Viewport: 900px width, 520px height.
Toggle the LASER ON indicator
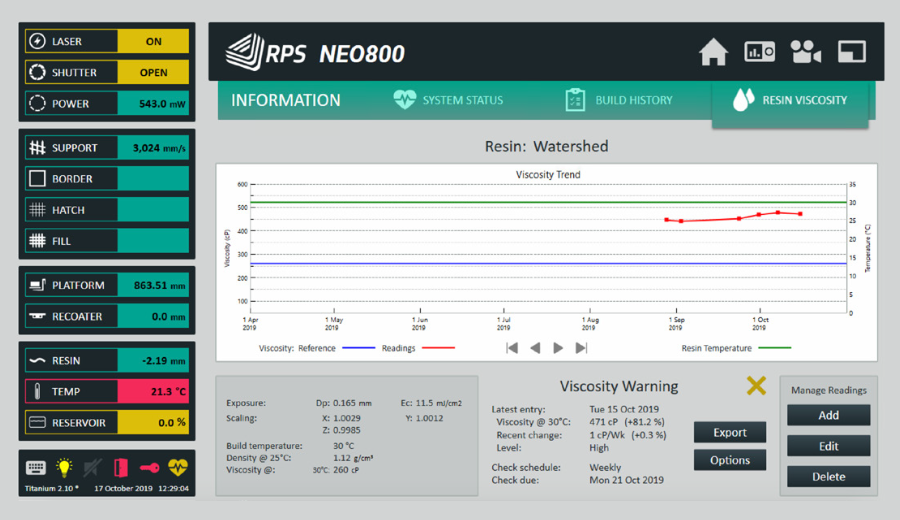tap(153, 41)
